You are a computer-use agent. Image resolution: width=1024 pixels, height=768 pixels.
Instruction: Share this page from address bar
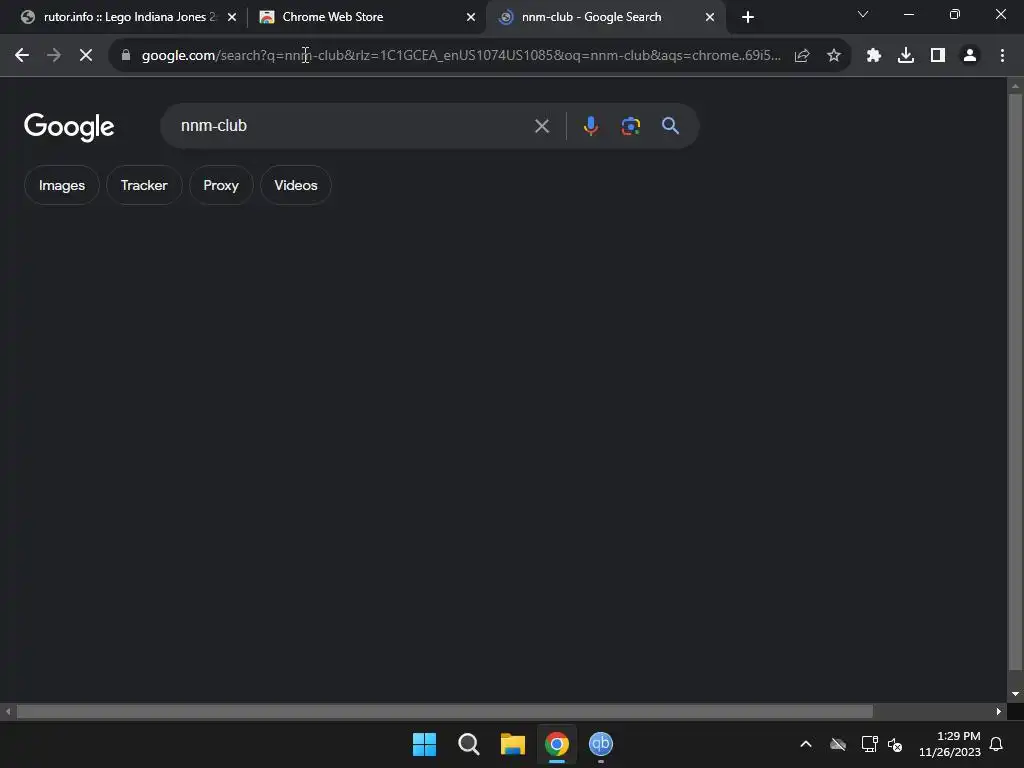coord(802,56)
